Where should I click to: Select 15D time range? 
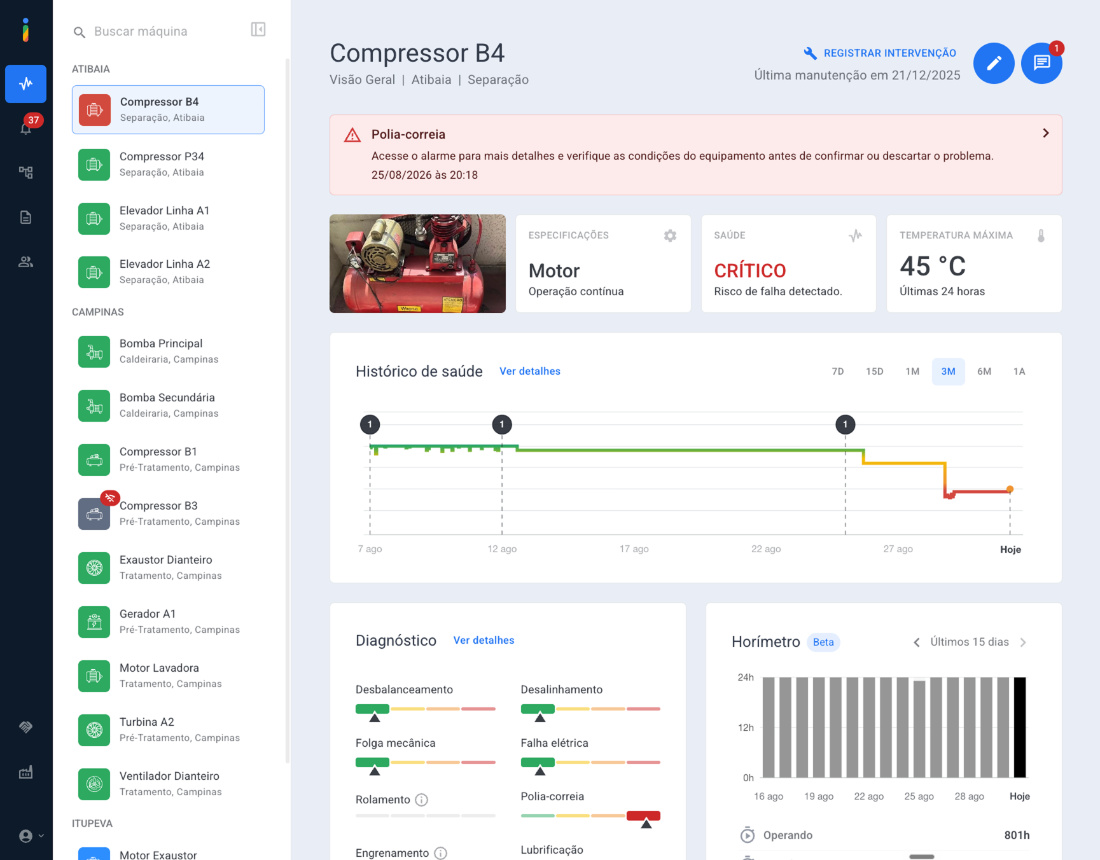[874, 372]
